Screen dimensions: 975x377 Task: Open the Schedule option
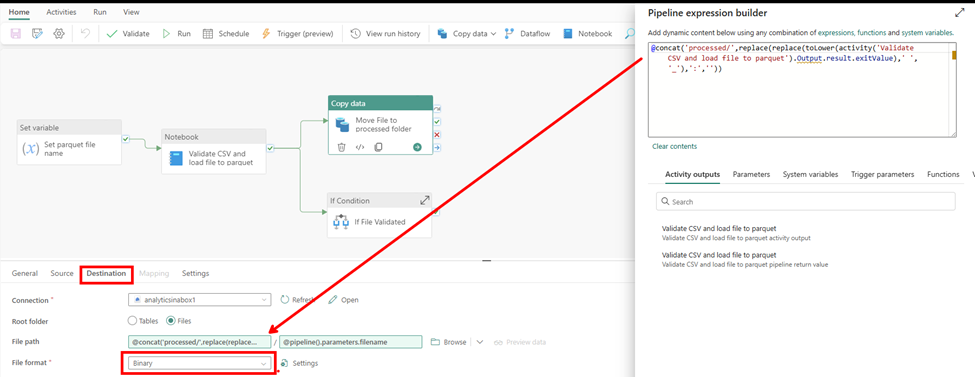[226, 34]
